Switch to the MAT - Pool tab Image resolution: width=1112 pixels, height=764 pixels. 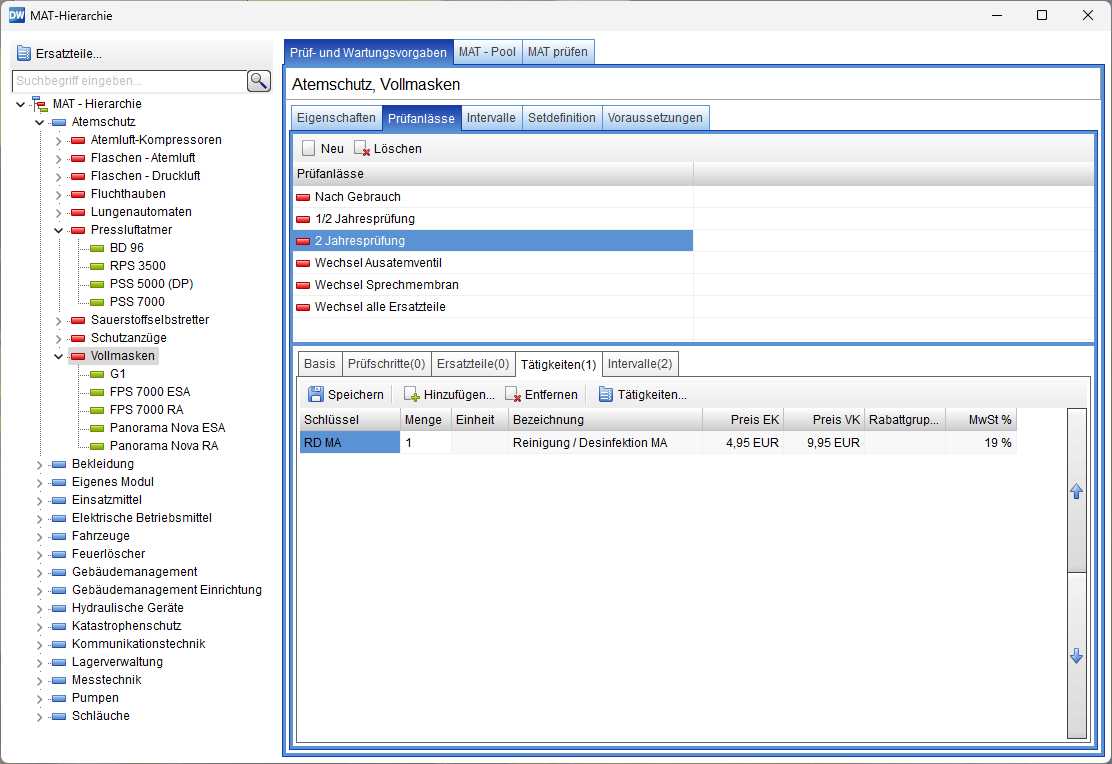point(487,52)
